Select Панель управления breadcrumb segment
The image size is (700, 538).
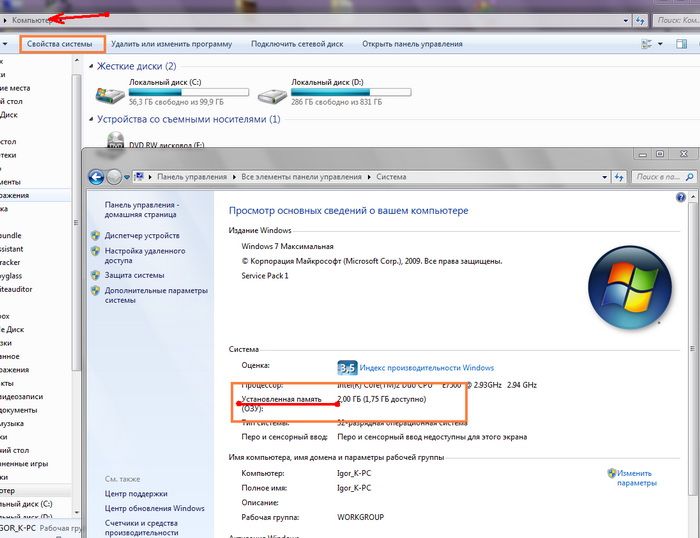point(192,177)
